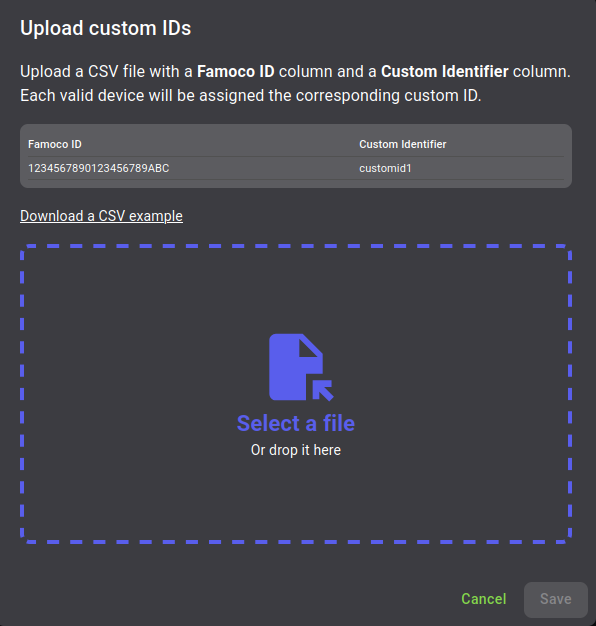Click the 'Upload custom IDs' dialog title
Viewport: 596px width, 626px height.
105,28
